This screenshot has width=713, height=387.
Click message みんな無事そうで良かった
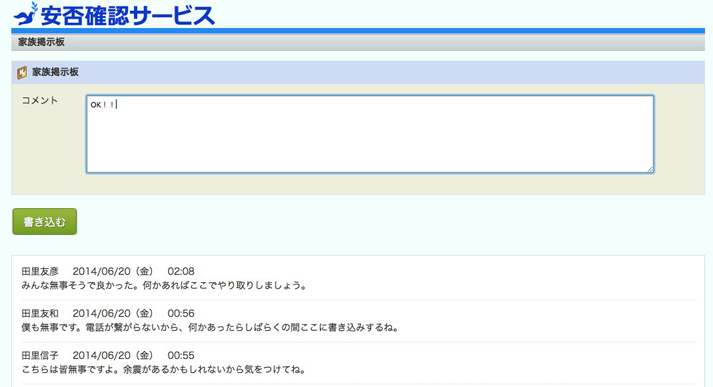coord(165,286)
